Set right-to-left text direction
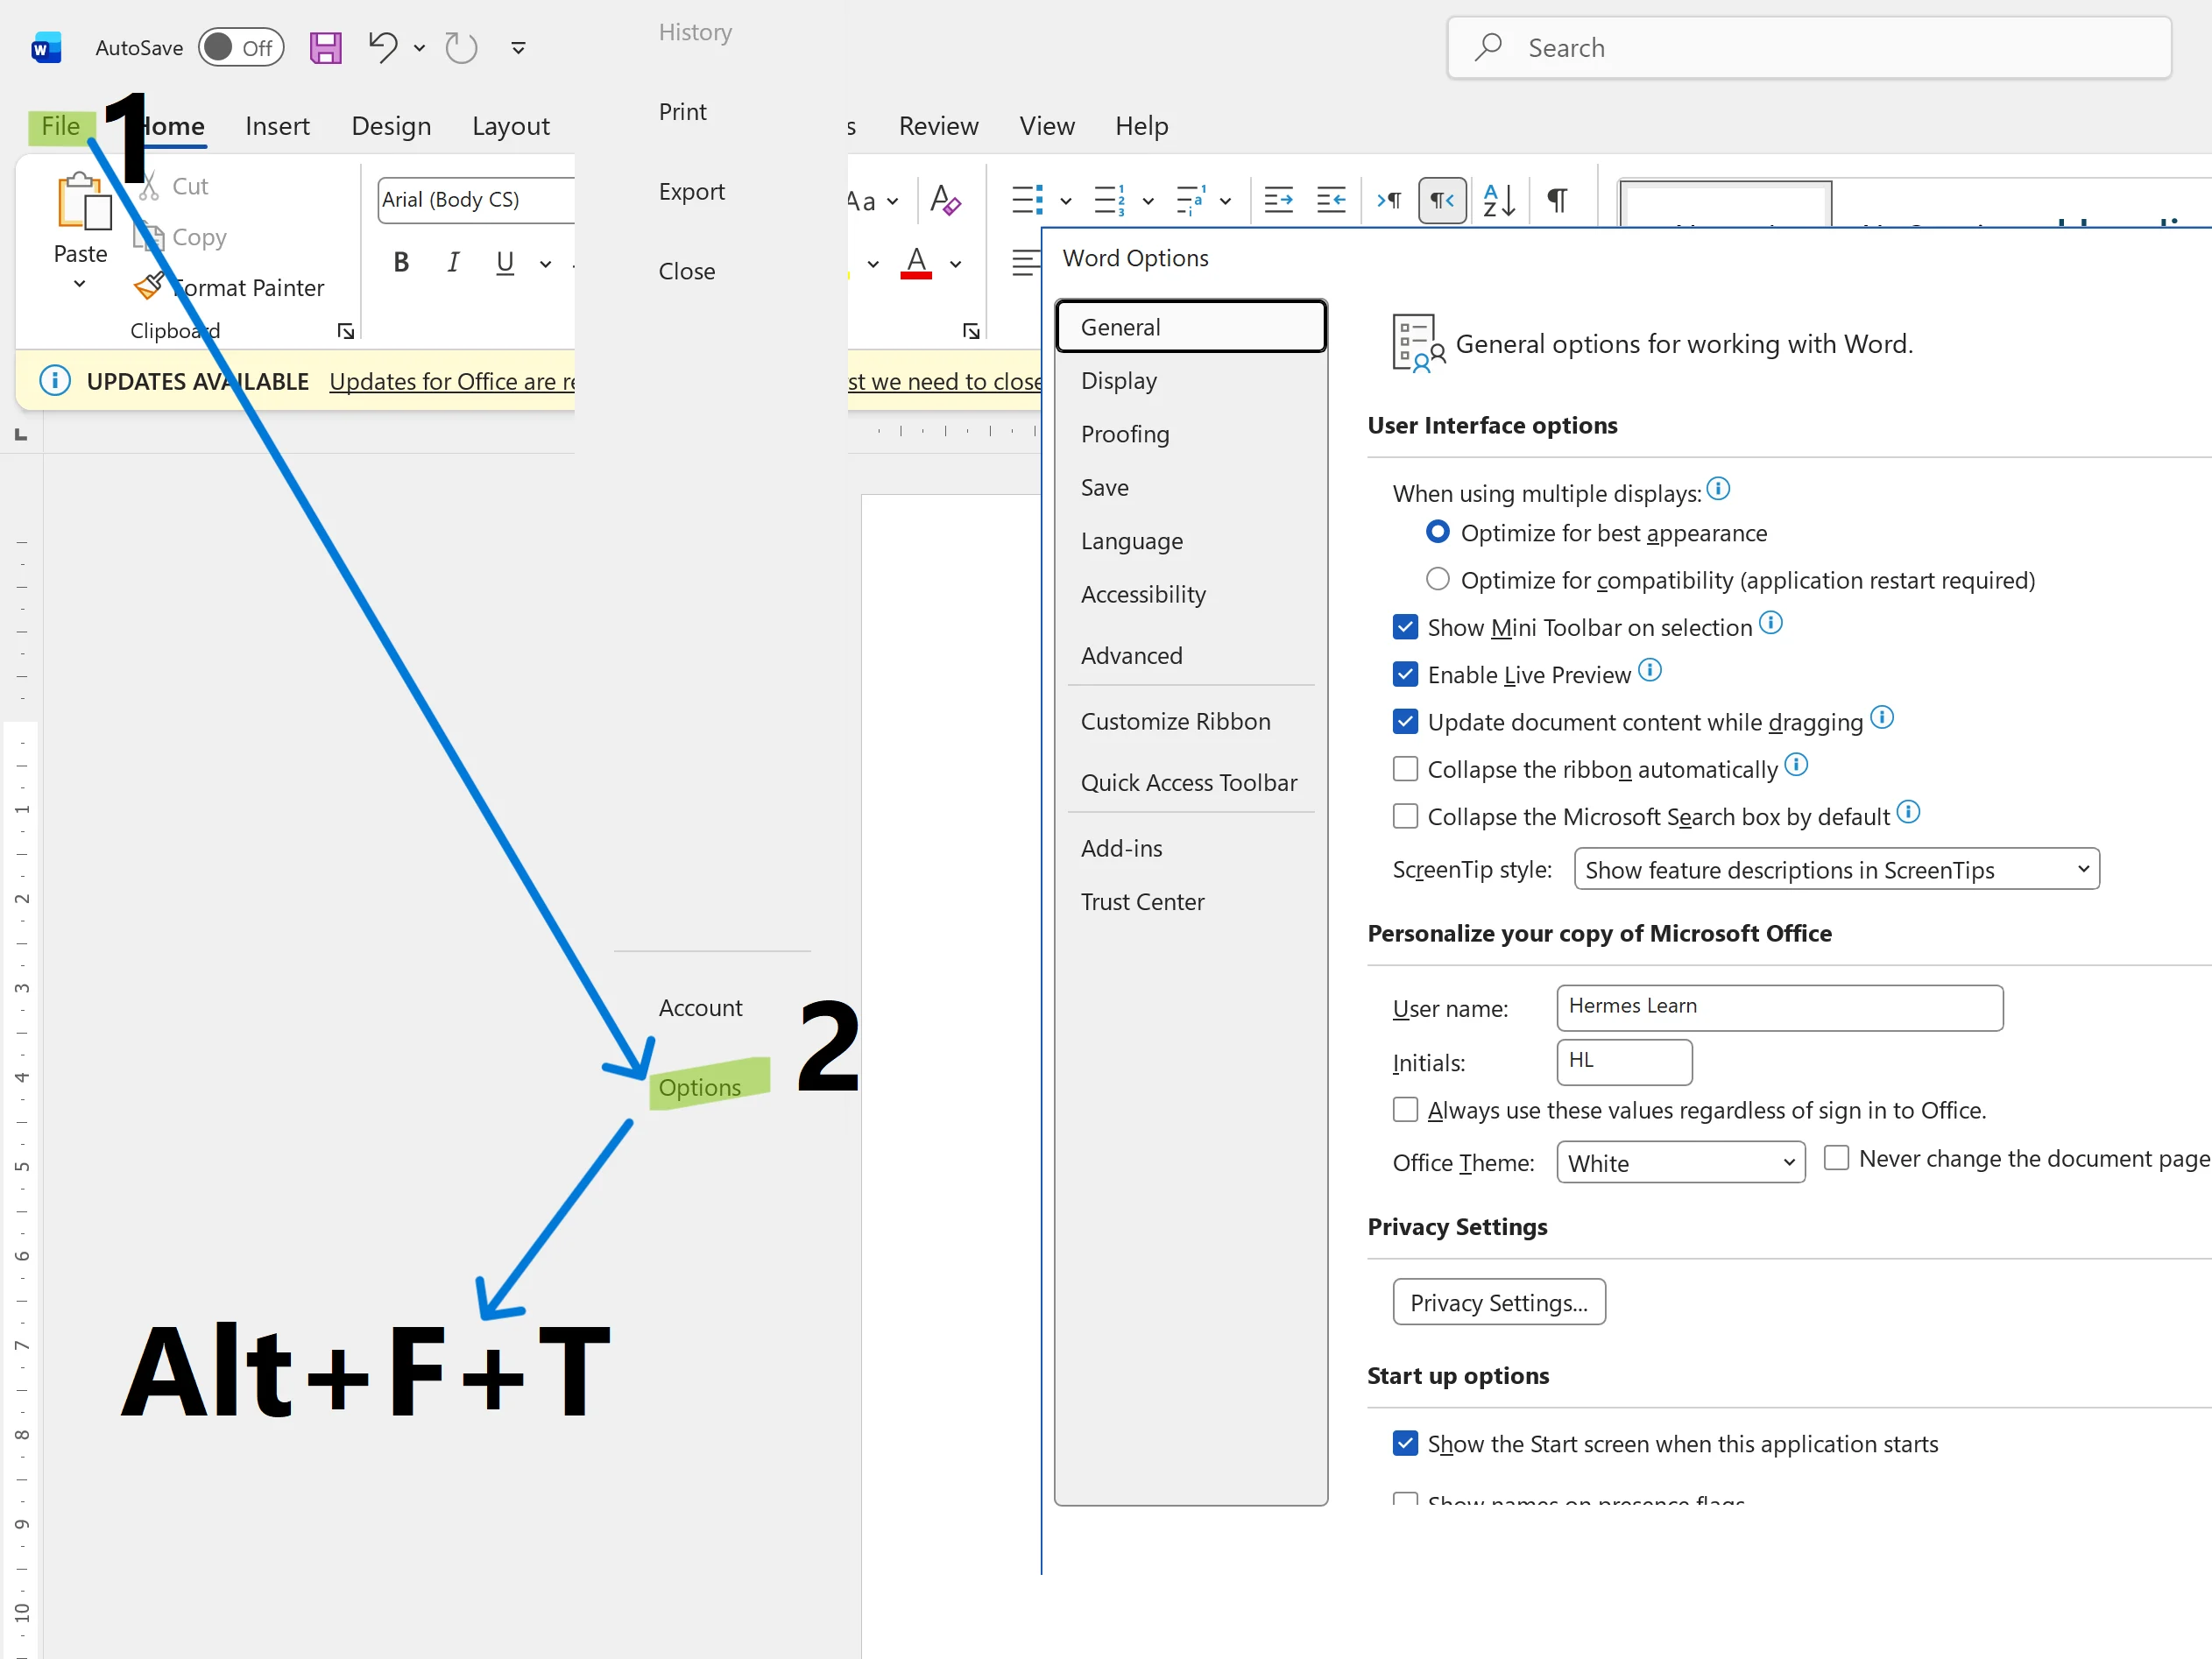 click(x=1442, y=200)
